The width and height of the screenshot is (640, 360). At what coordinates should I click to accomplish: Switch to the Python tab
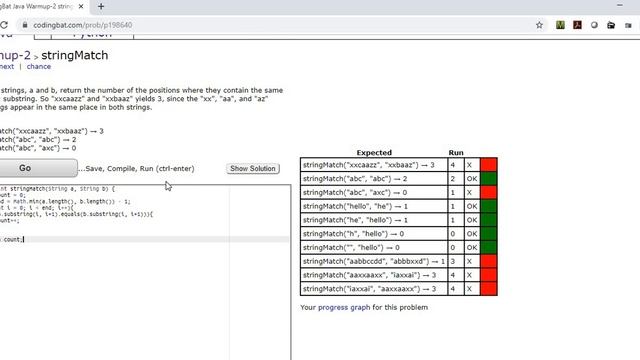coord(93,36)
